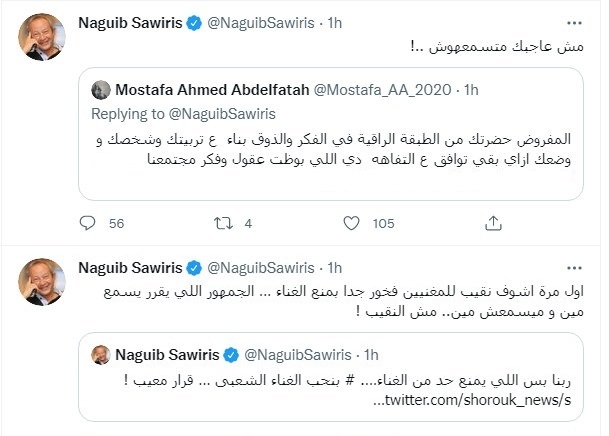This screenshot has height=436, width=609.
Task: Click the reply icon with 56 replies
Action: point(88,224)
